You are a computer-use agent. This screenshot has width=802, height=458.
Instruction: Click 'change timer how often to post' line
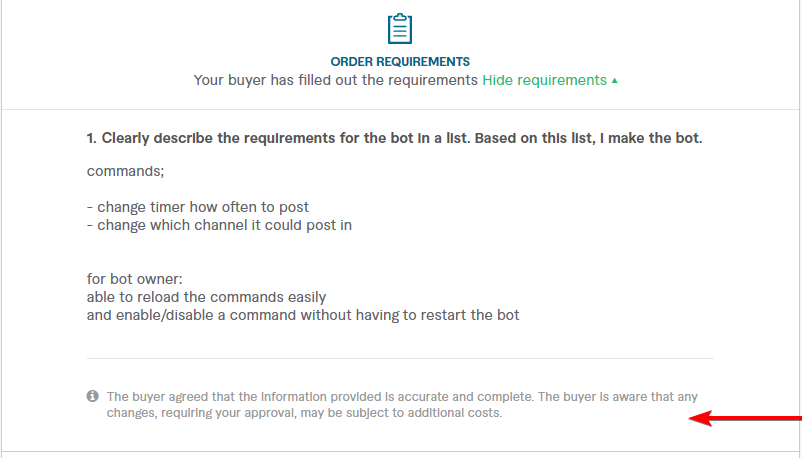[x=198, y=207]
